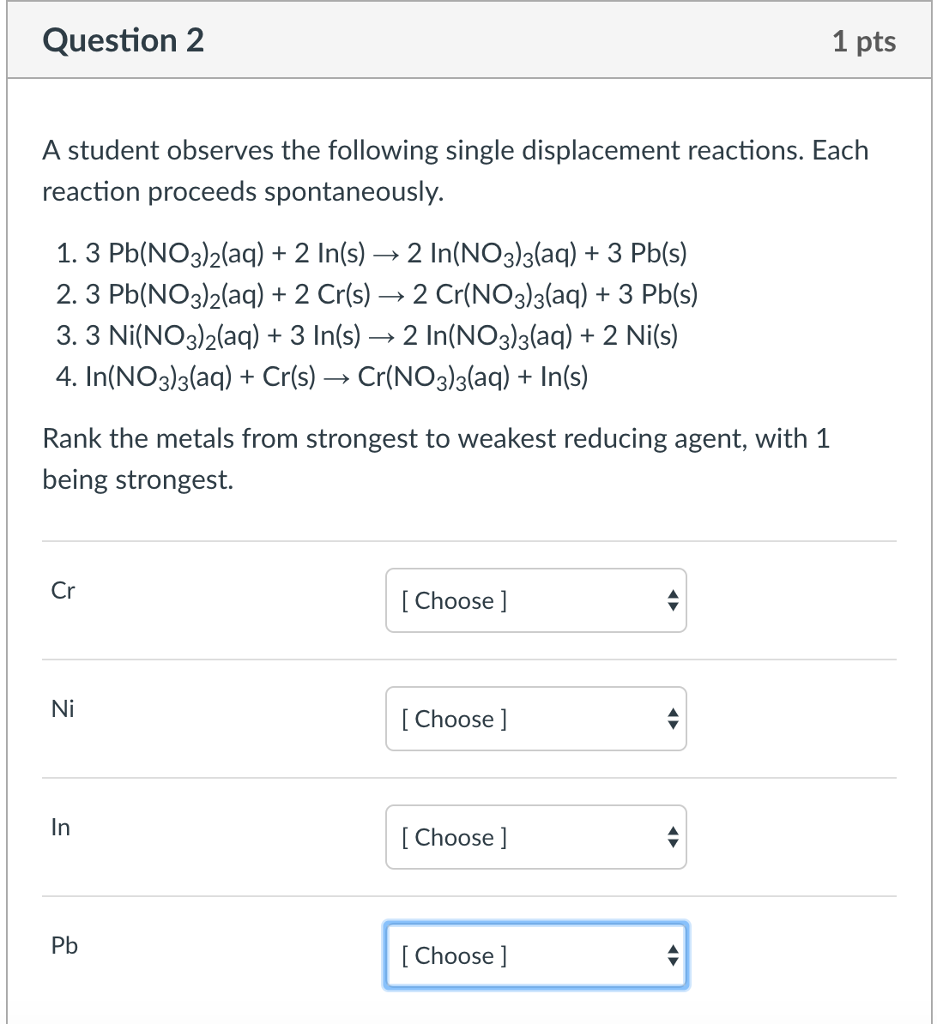Image resolution: width=937 pixels, height=1024 pixels.
Task: Click the 1 pts label
Action: pyautogui.click(x=864, y=40)
